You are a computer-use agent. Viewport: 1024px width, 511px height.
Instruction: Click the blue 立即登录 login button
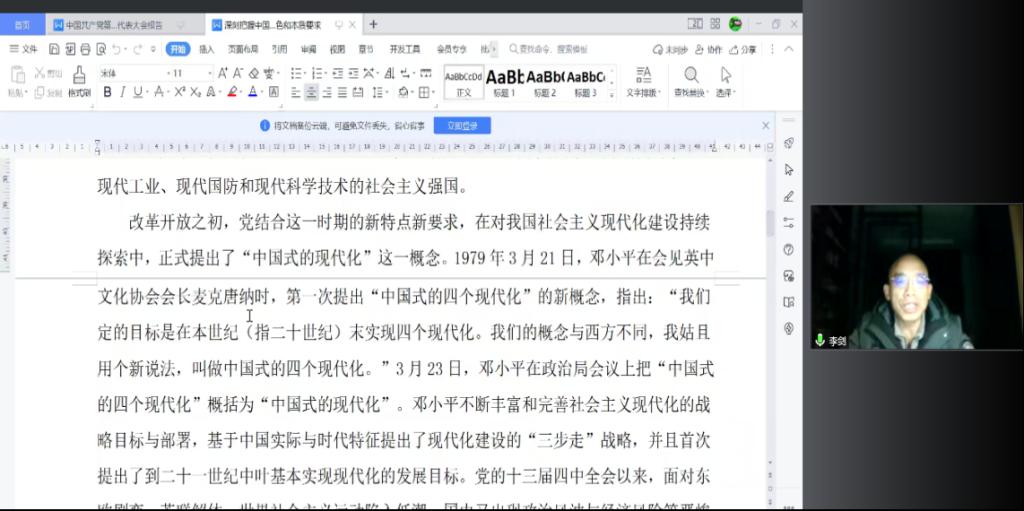click(x=462, y=126)
